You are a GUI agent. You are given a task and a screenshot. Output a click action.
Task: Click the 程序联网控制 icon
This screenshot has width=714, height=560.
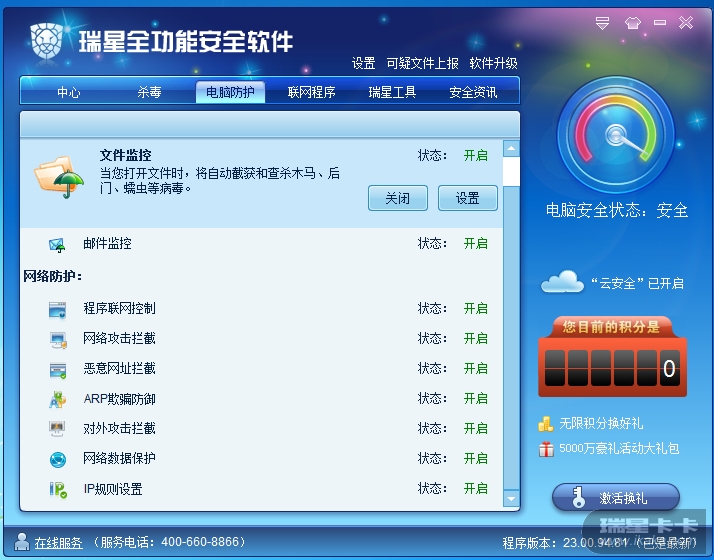click(x=57, y=310)
